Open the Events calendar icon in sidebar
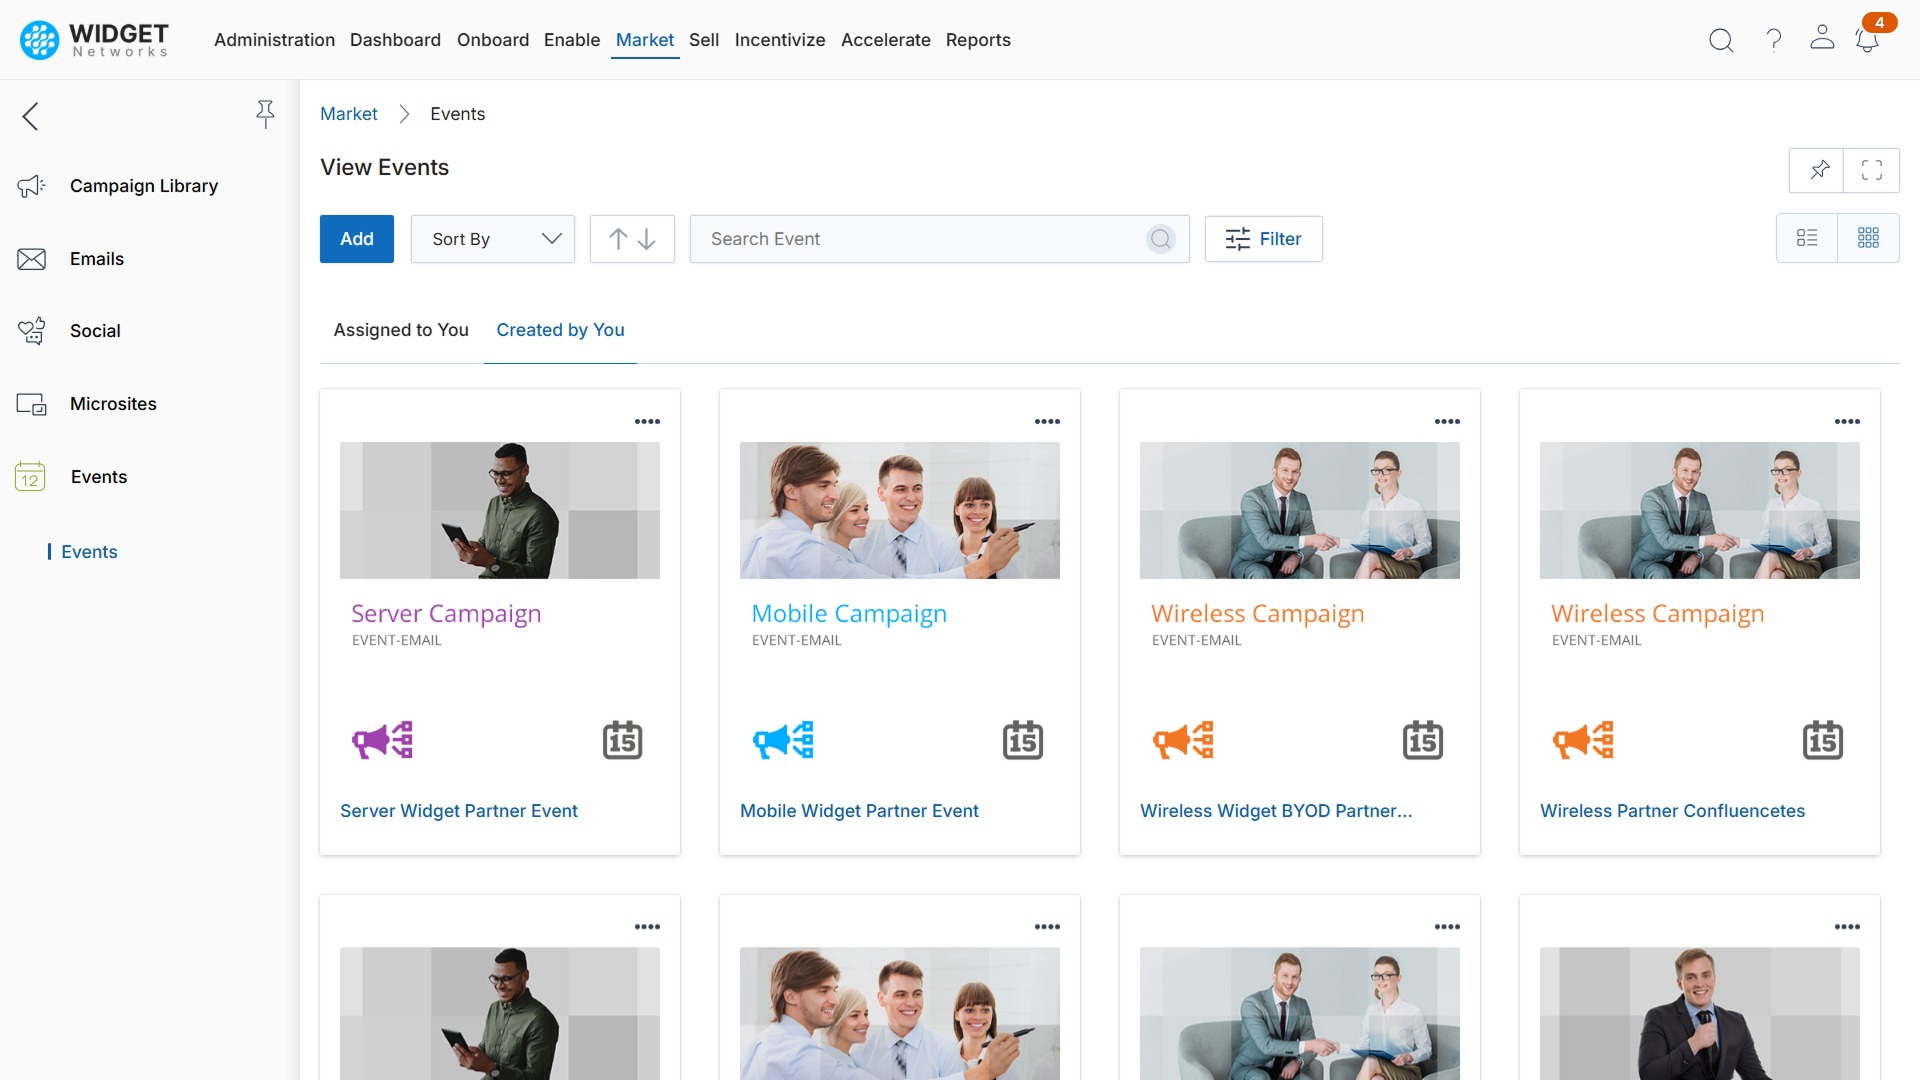Viewport: 1920px width, 1080px height. [x=29, y=477]
